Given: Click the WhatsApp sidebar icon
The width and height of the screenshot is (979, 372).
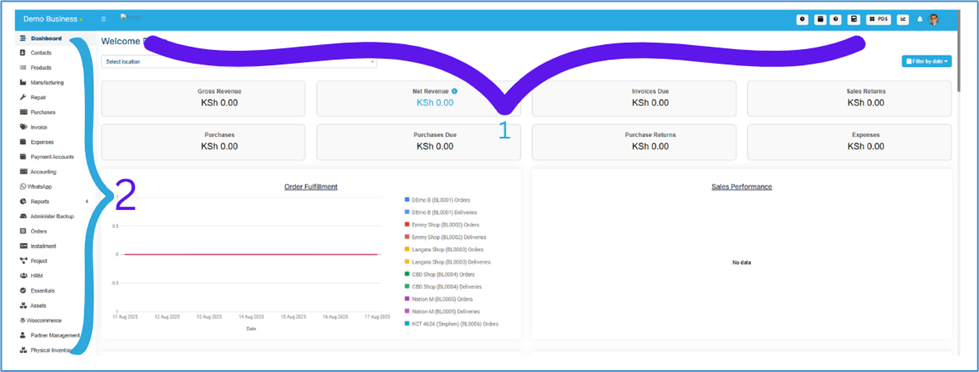Looking at the screenshot, I should pyautogui.click(x=23, y=187).
